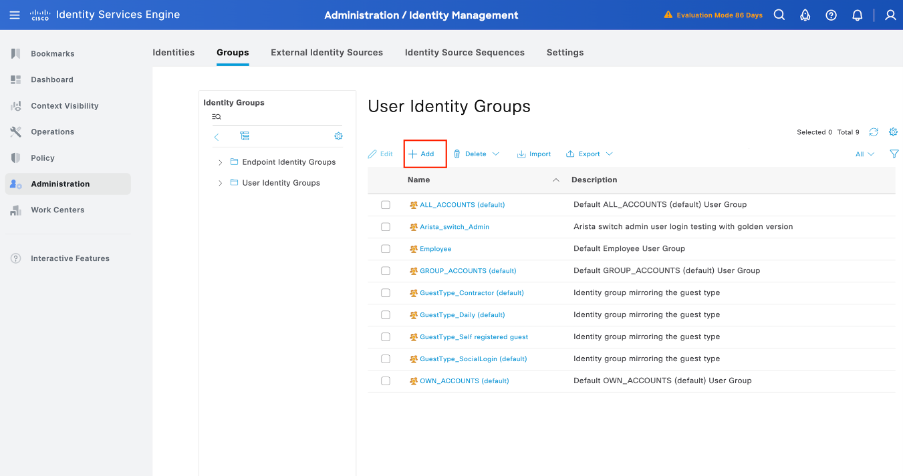Click the Bookmarks sidebar icon
Image resolution: width=904 pixels, height=476 pixels.
pyautogui.click(x=16, y=54)
